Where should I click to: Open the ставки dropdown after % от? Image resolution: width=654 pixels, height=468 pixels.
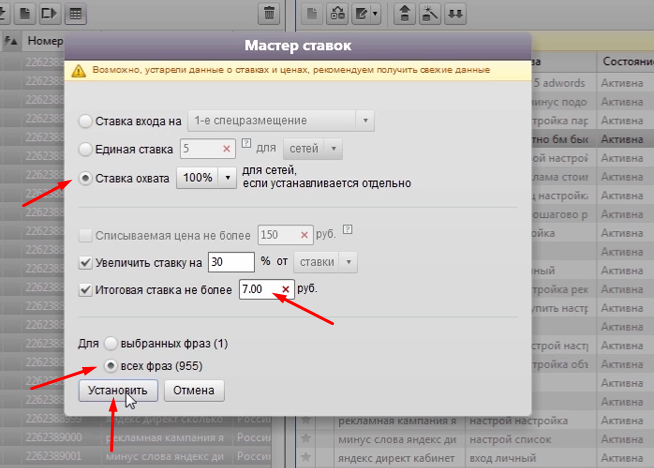point(325,262)
